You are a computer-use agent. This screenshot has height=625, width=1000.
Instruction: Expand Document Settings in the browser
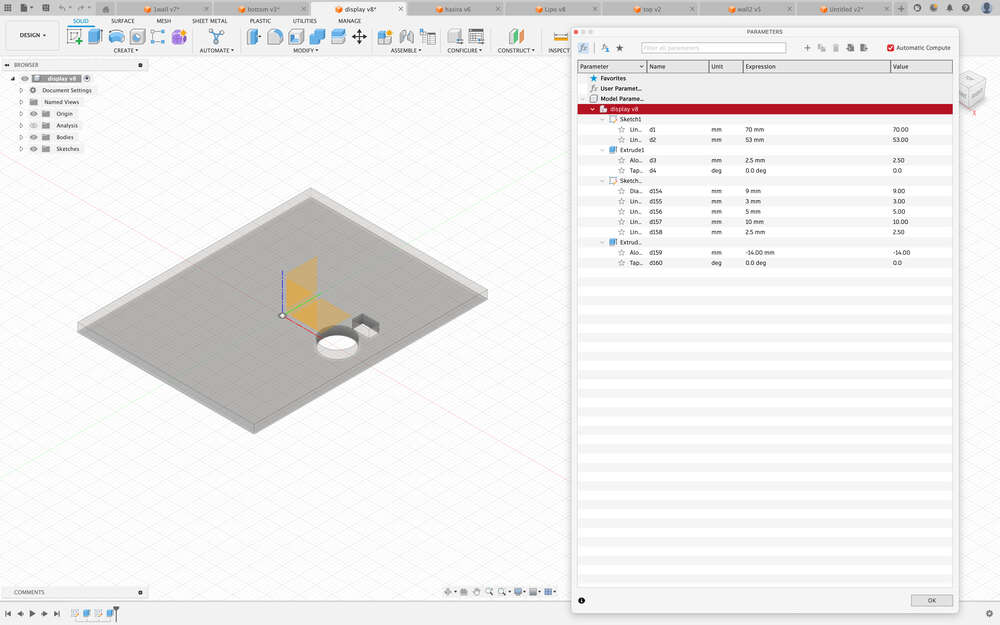(x=21, y=90)
